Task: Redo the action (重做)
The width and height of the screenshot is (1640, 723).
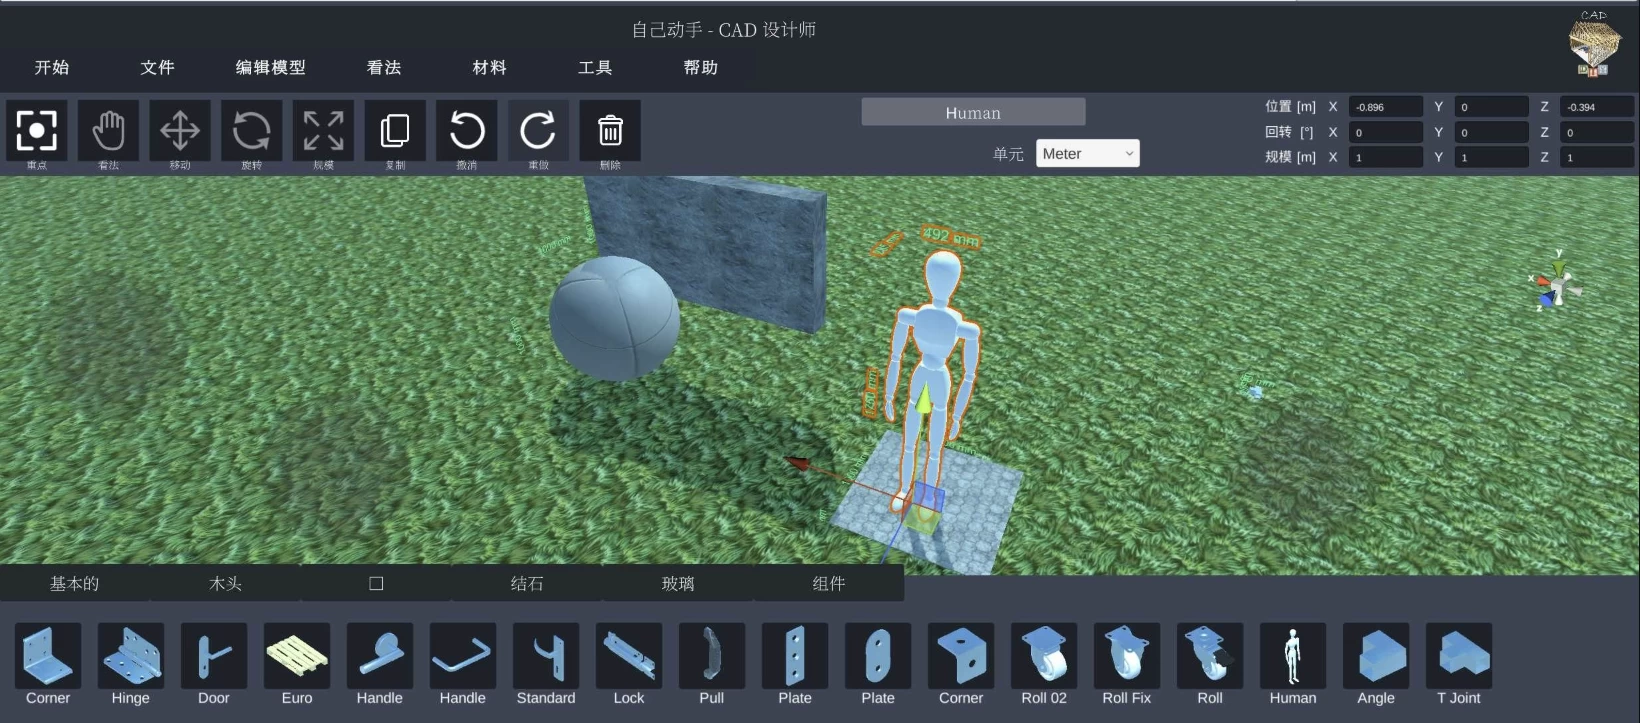Action: coord(538,131)
